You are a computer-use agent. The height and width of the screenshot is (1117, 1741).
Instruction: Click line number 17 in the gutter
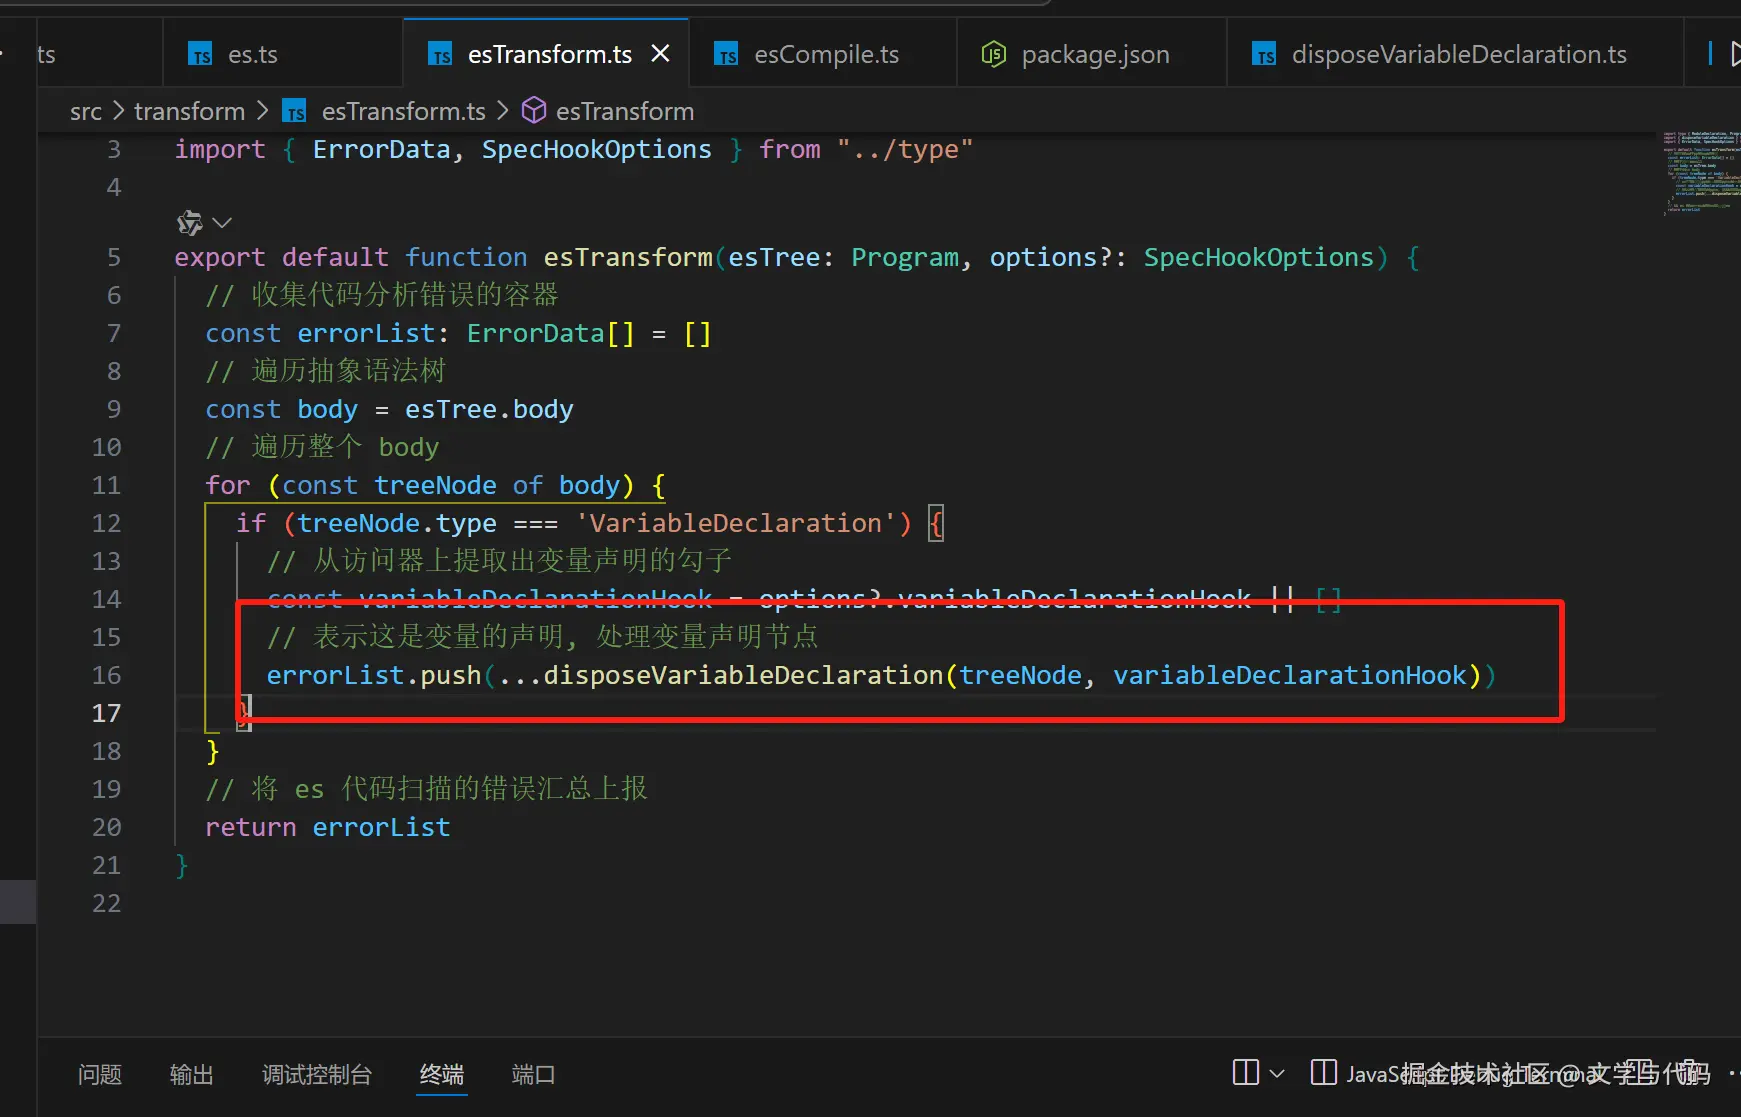point(106,713)
